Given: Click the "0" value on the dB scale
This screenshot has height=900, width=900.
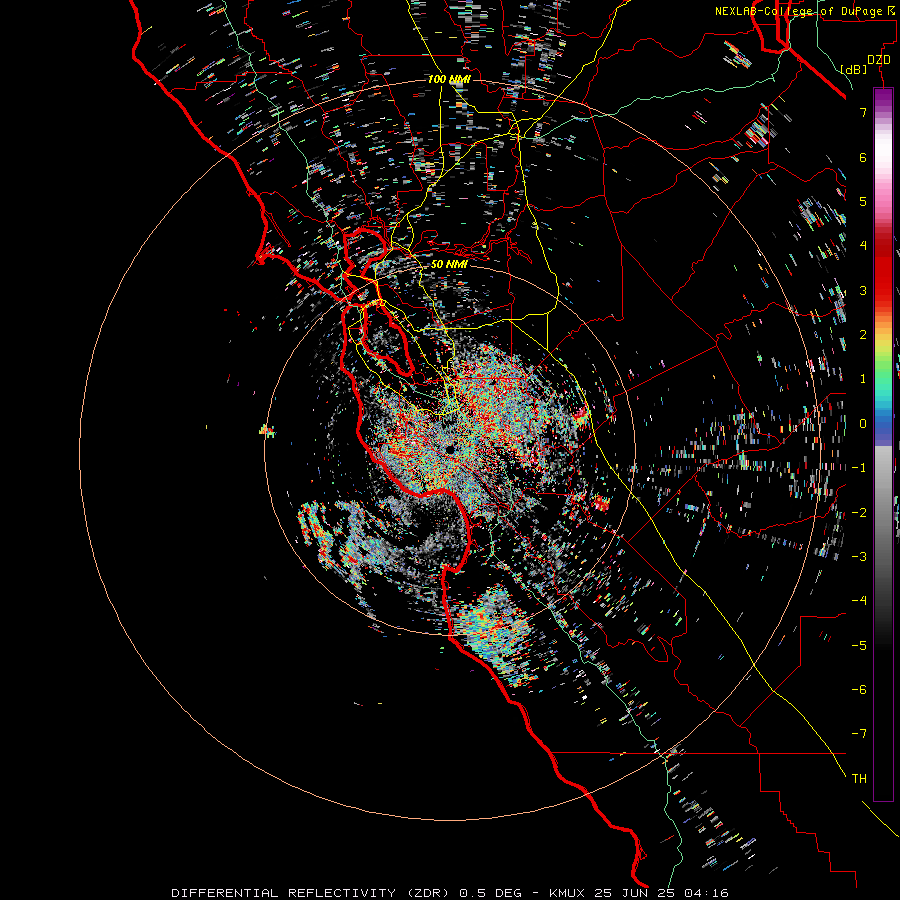Looking at the screenshot, I should (x=863, y=424).
